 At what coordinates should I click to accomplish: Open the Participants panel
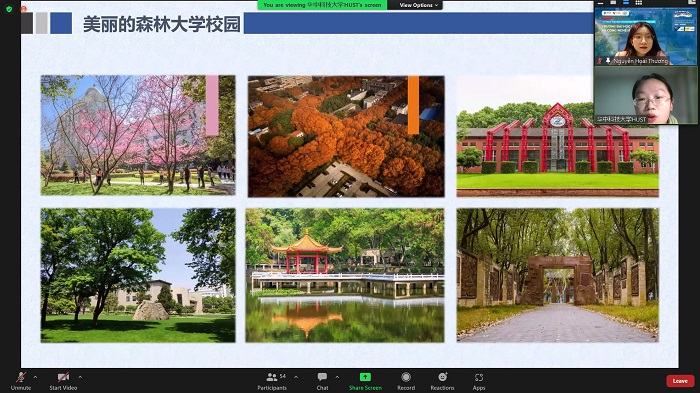pos(272,380)
